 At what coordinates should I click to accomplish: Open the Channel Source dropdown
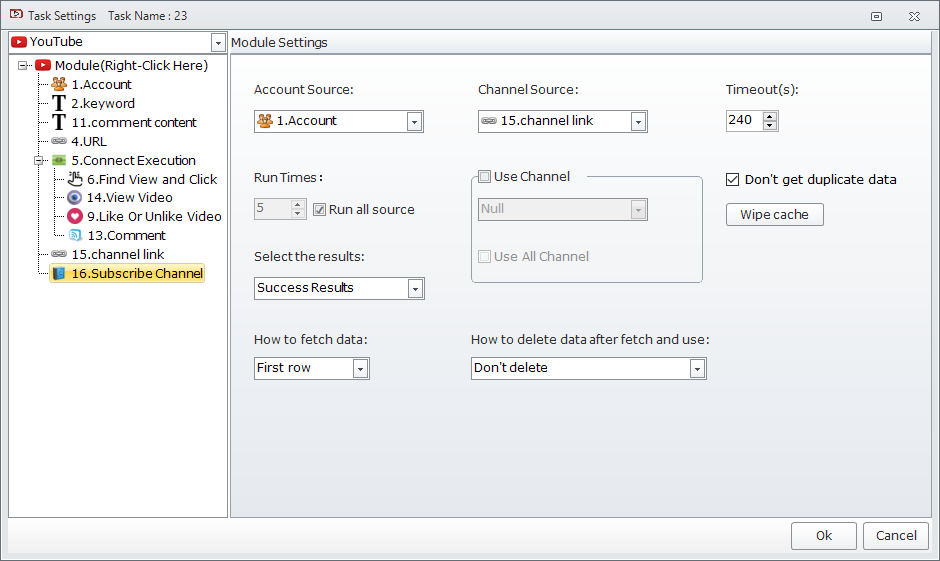(x=638, y=121)
